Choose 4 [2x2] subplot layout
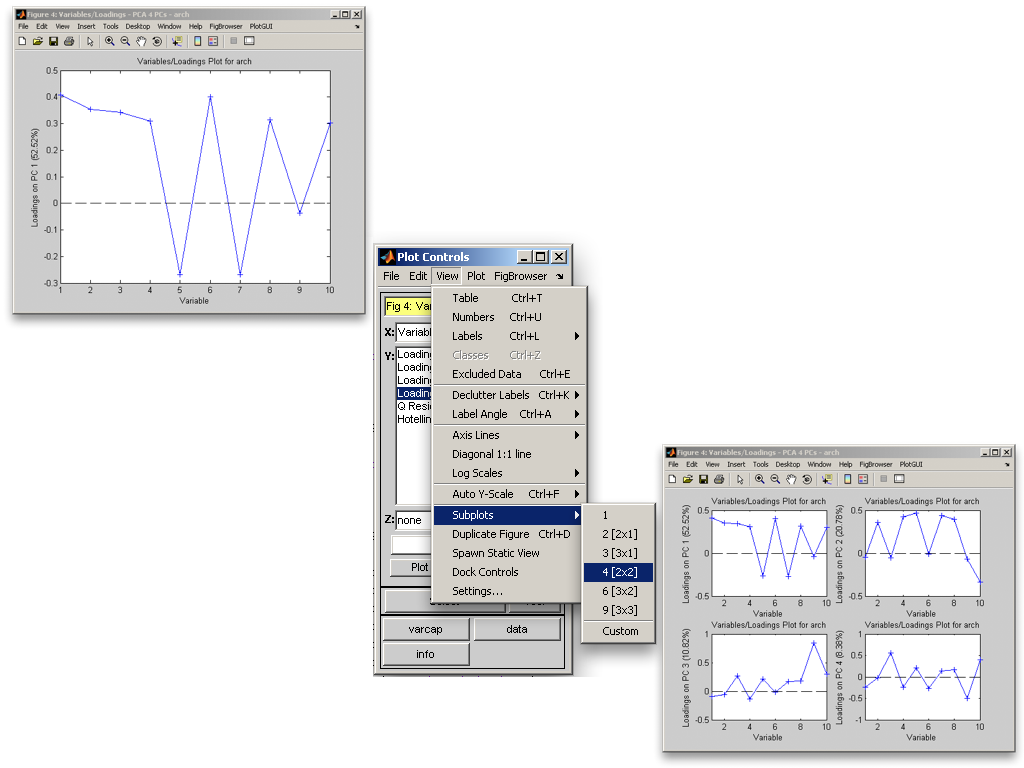 (617, 572)
